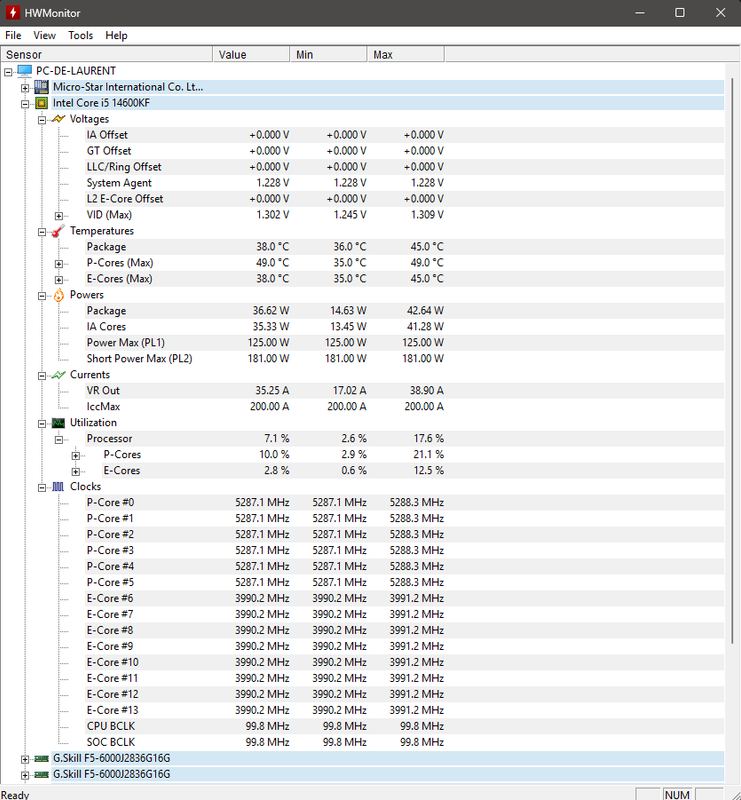Open the View menu
Viewport: 741px width, 800px height.
coord(44,35)
